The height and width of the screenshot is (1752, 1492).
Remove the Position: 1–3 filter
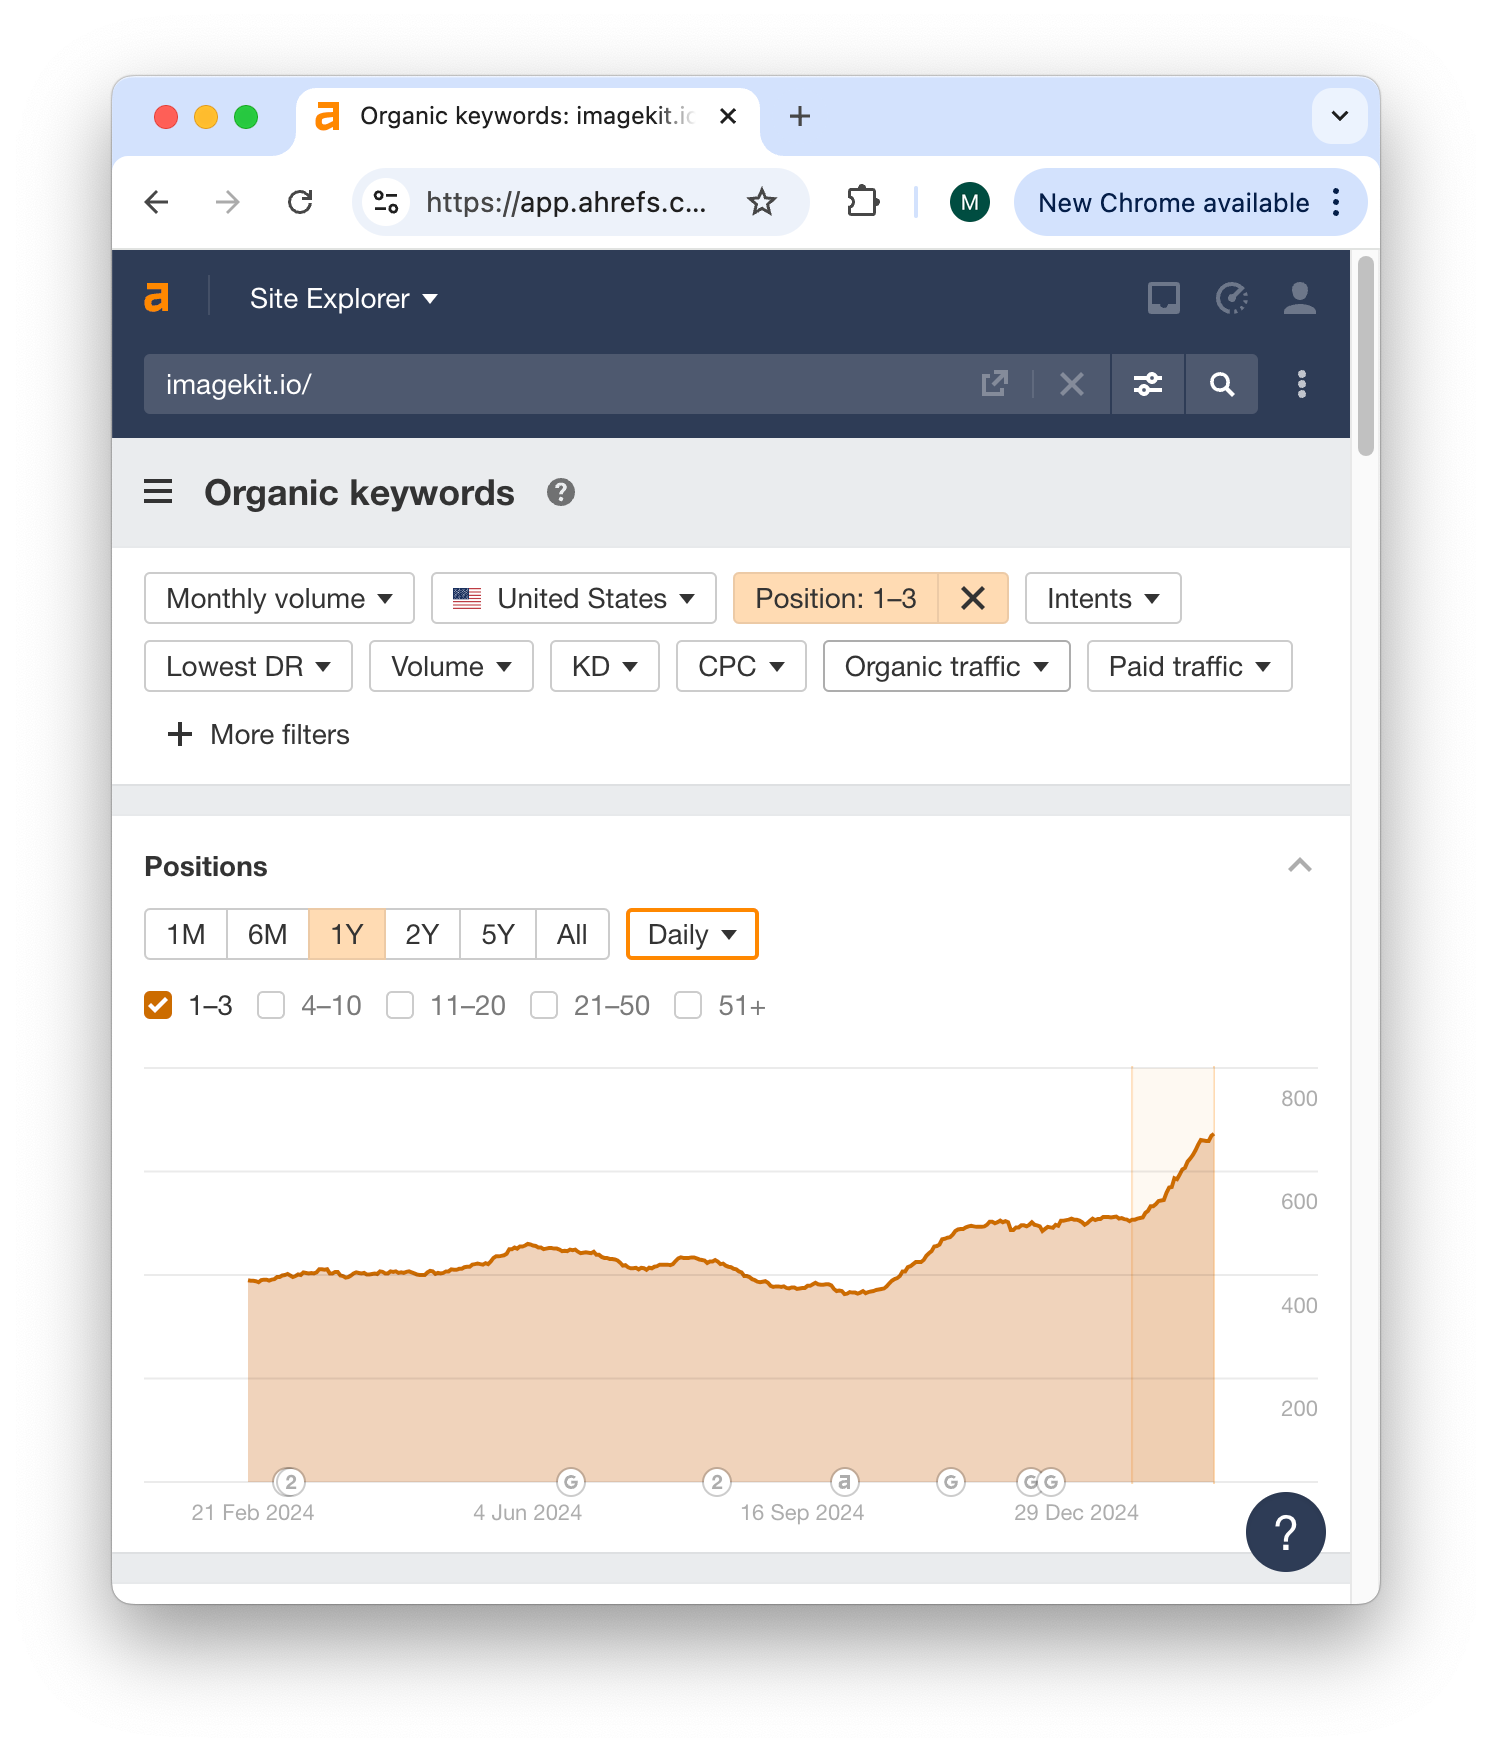(x=973, y=598)
